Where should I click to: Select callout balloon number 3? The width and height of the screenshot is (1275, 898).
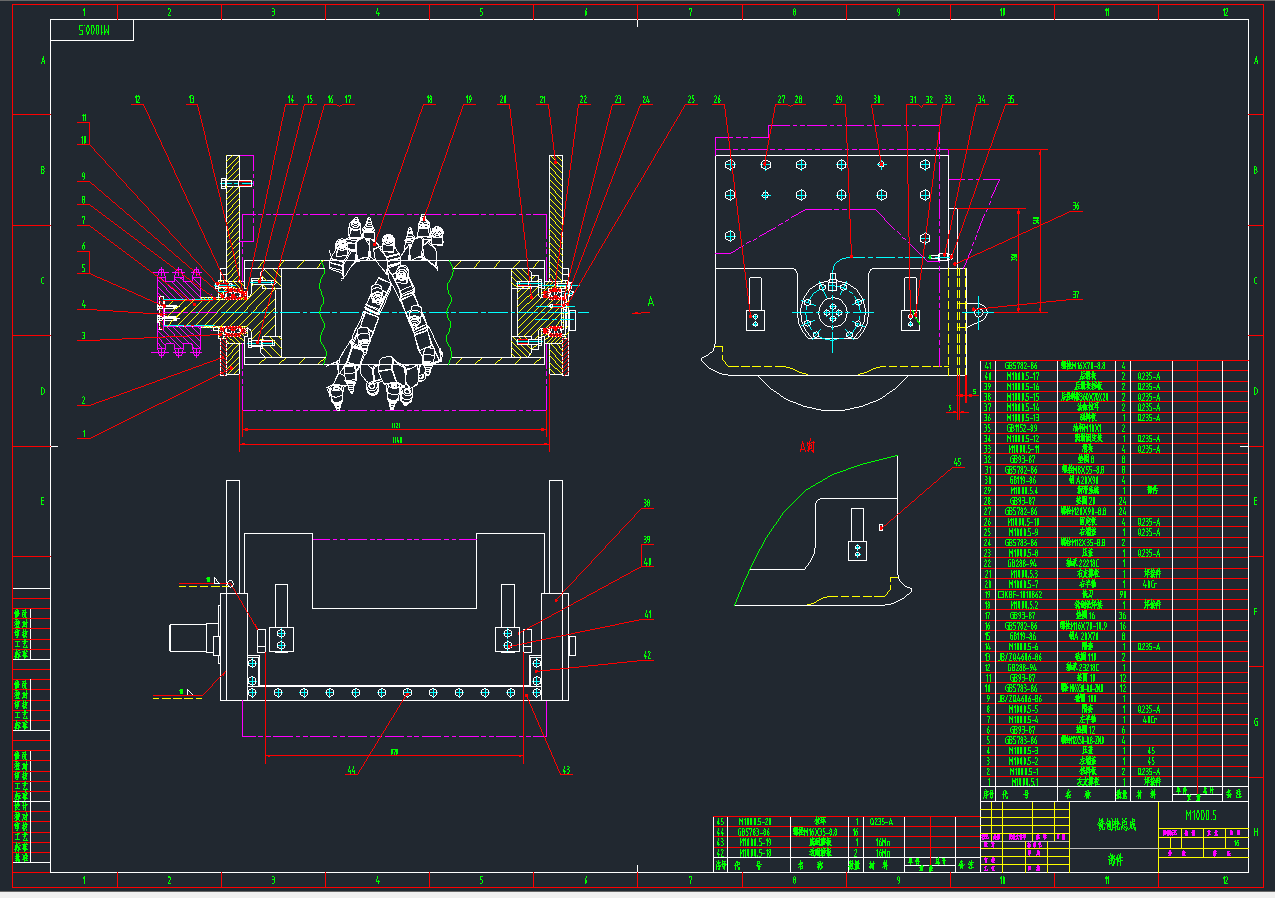(85, 336)
